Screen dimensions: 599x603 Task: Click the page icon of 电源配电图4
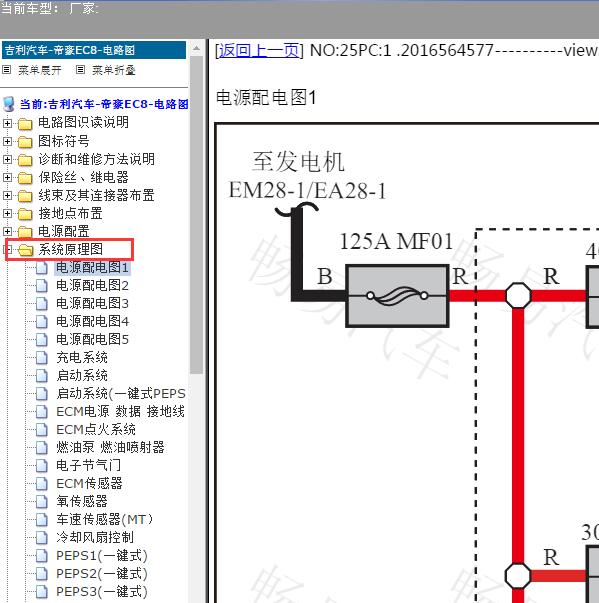click(42, 321)
